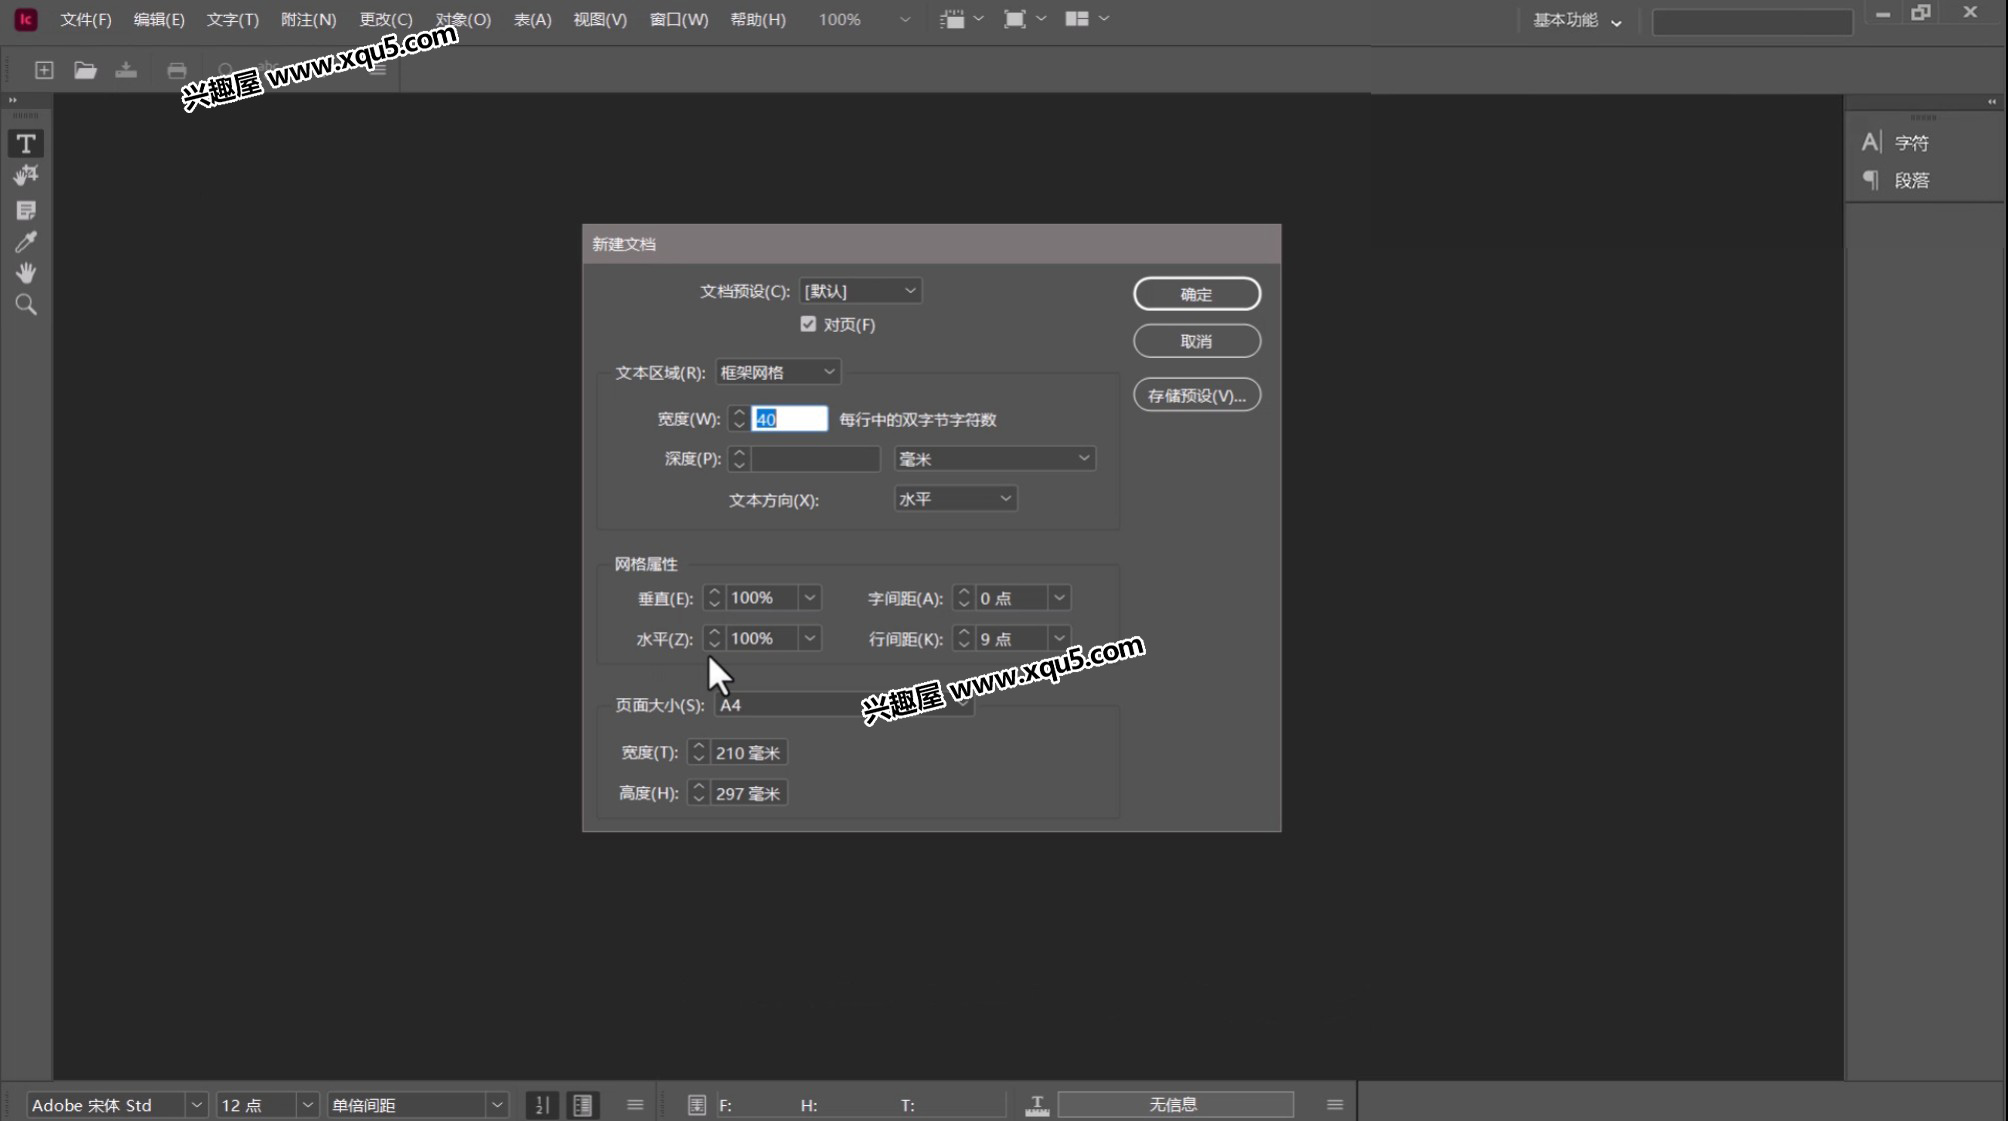
Task: Expand the left tools panel double arrow
Action: (13, 100)
